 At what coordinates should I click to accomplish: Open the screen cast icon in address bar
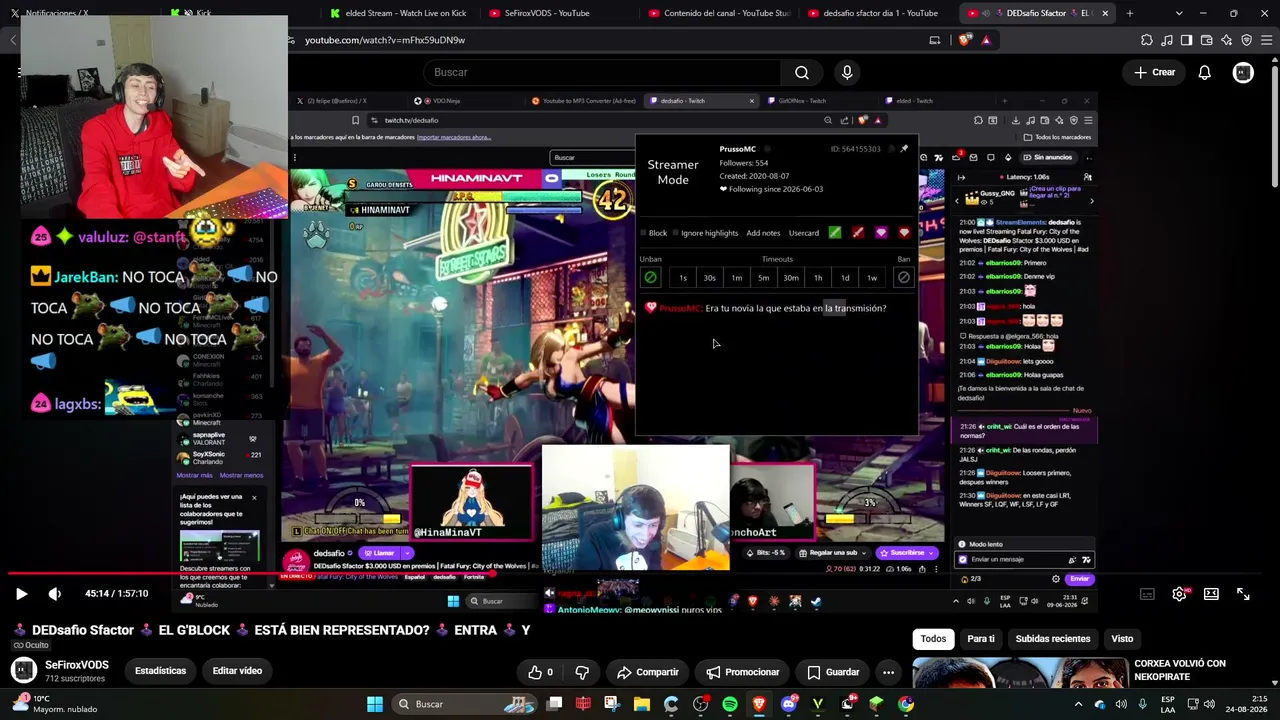[x=935, y=40]
